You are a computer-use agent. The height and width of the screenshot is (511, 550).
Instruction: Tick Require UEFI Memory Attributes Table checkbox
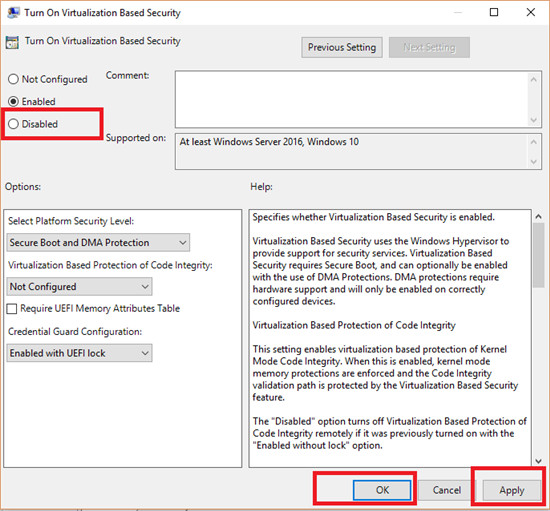12,309
